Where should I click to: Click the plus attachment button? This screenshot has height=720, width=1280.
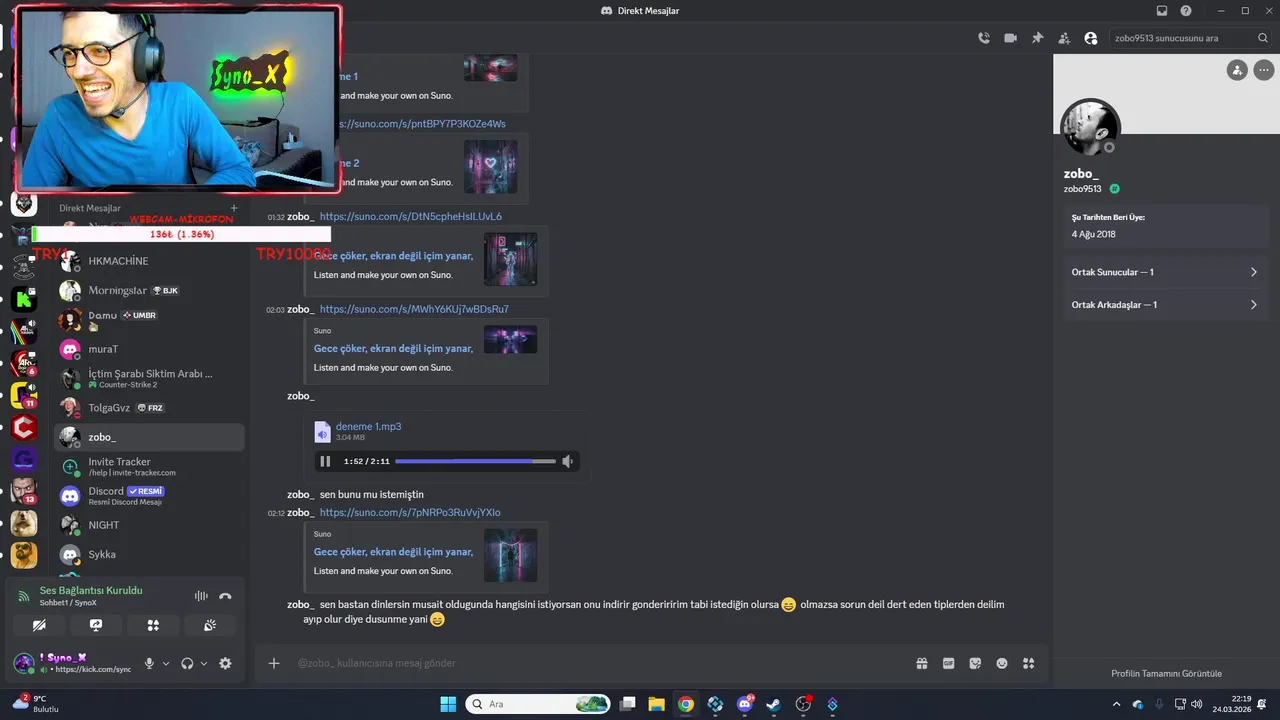pos(274,663)
